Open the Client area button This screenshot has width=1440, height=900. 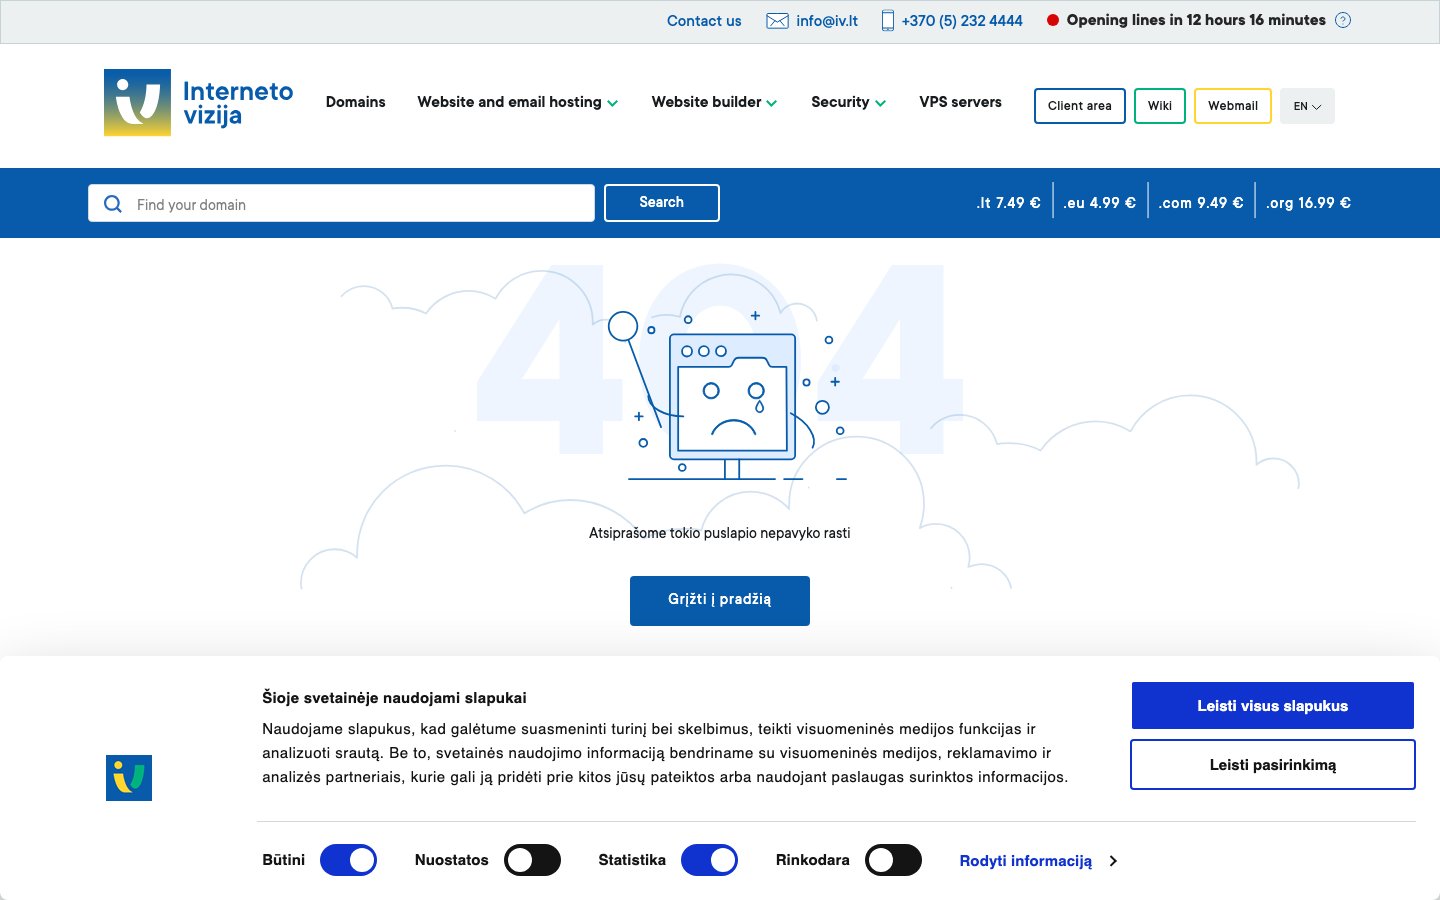click(1080, 106)
